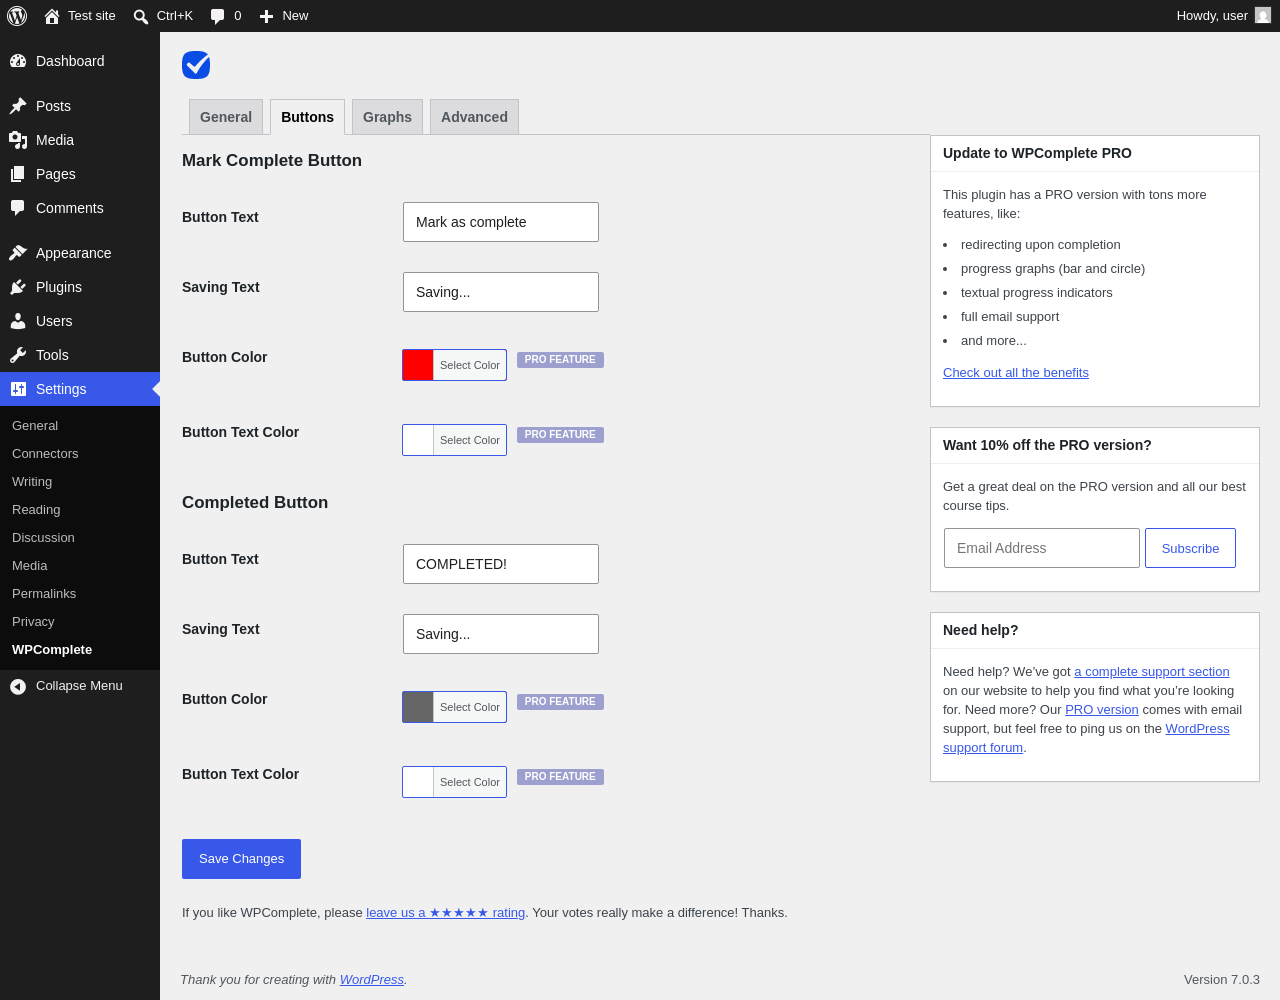Click the WPComplete blue checkmark logo

pyautogui.click(x=196, y=65)
